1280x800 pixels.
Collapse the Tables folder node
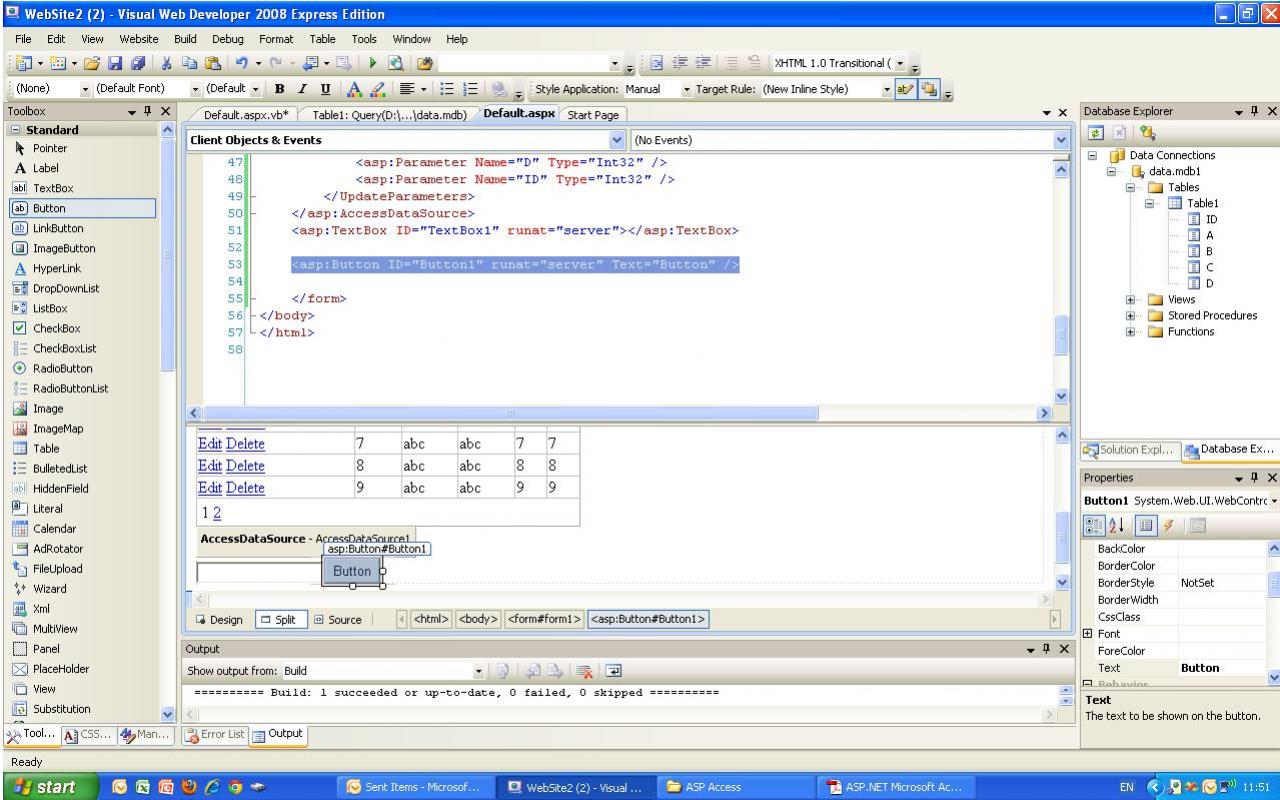[1131, 187]
